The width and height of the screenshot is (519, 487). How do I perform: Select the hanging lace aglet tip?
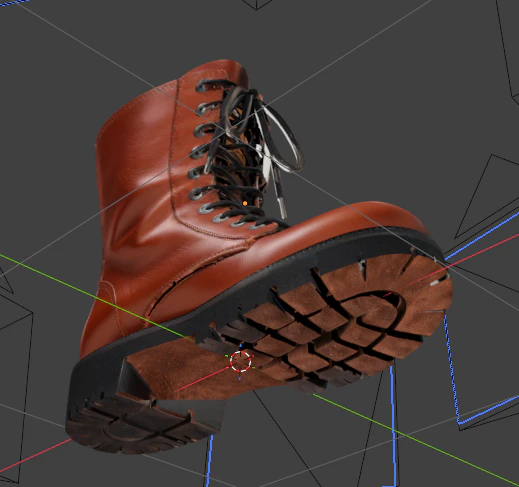282,207
